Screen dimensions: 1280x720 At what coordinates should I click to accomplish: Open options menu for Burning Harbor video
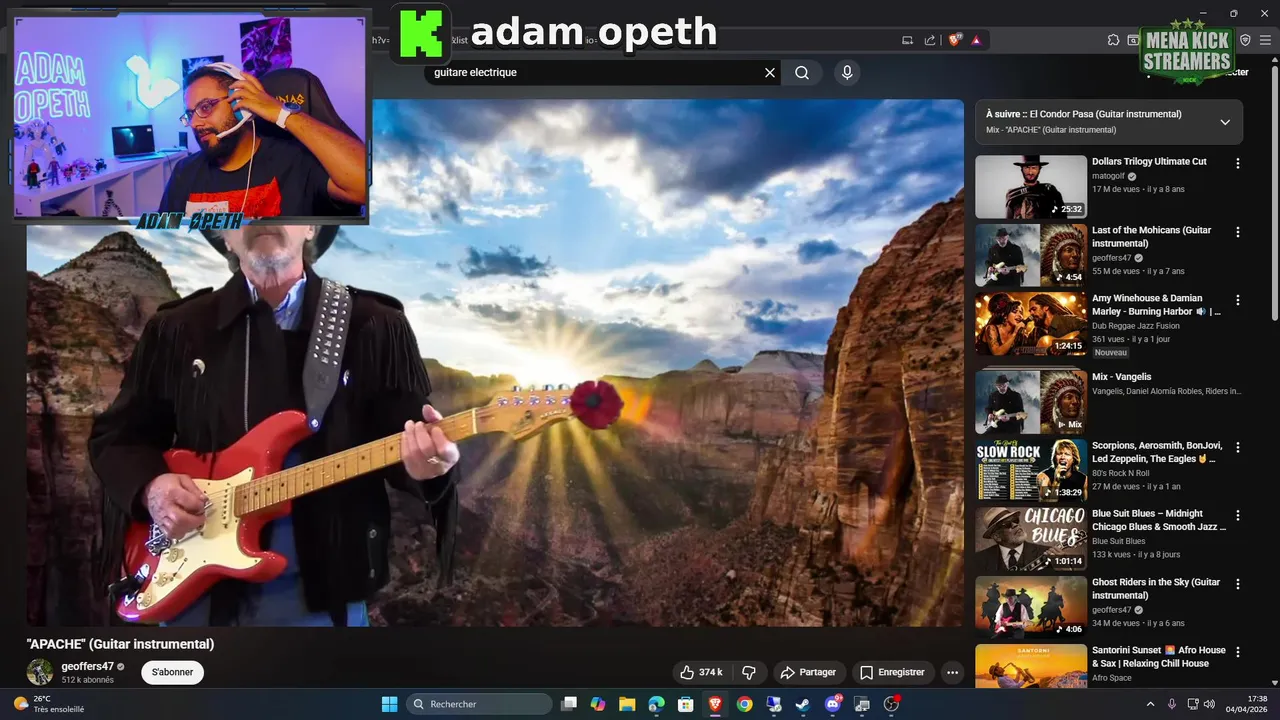point(1238,300)
